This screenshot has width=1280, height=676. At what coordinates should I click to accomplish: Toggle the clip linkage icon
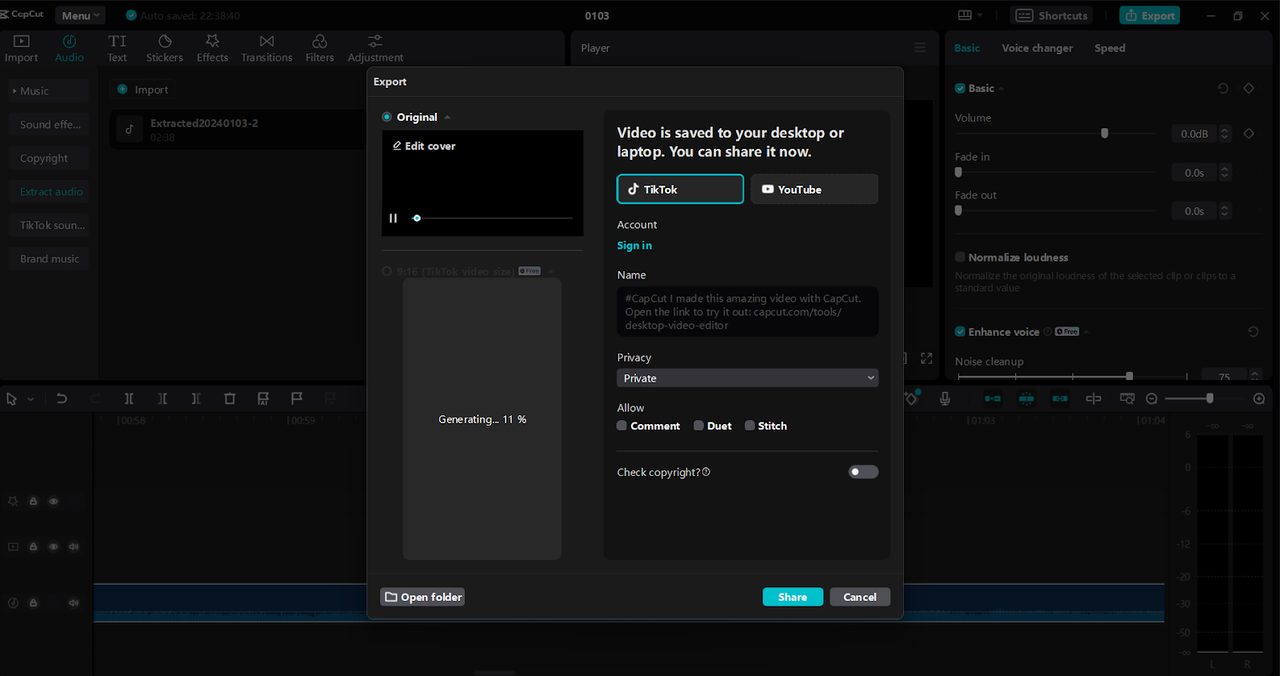click(1059, 398)
